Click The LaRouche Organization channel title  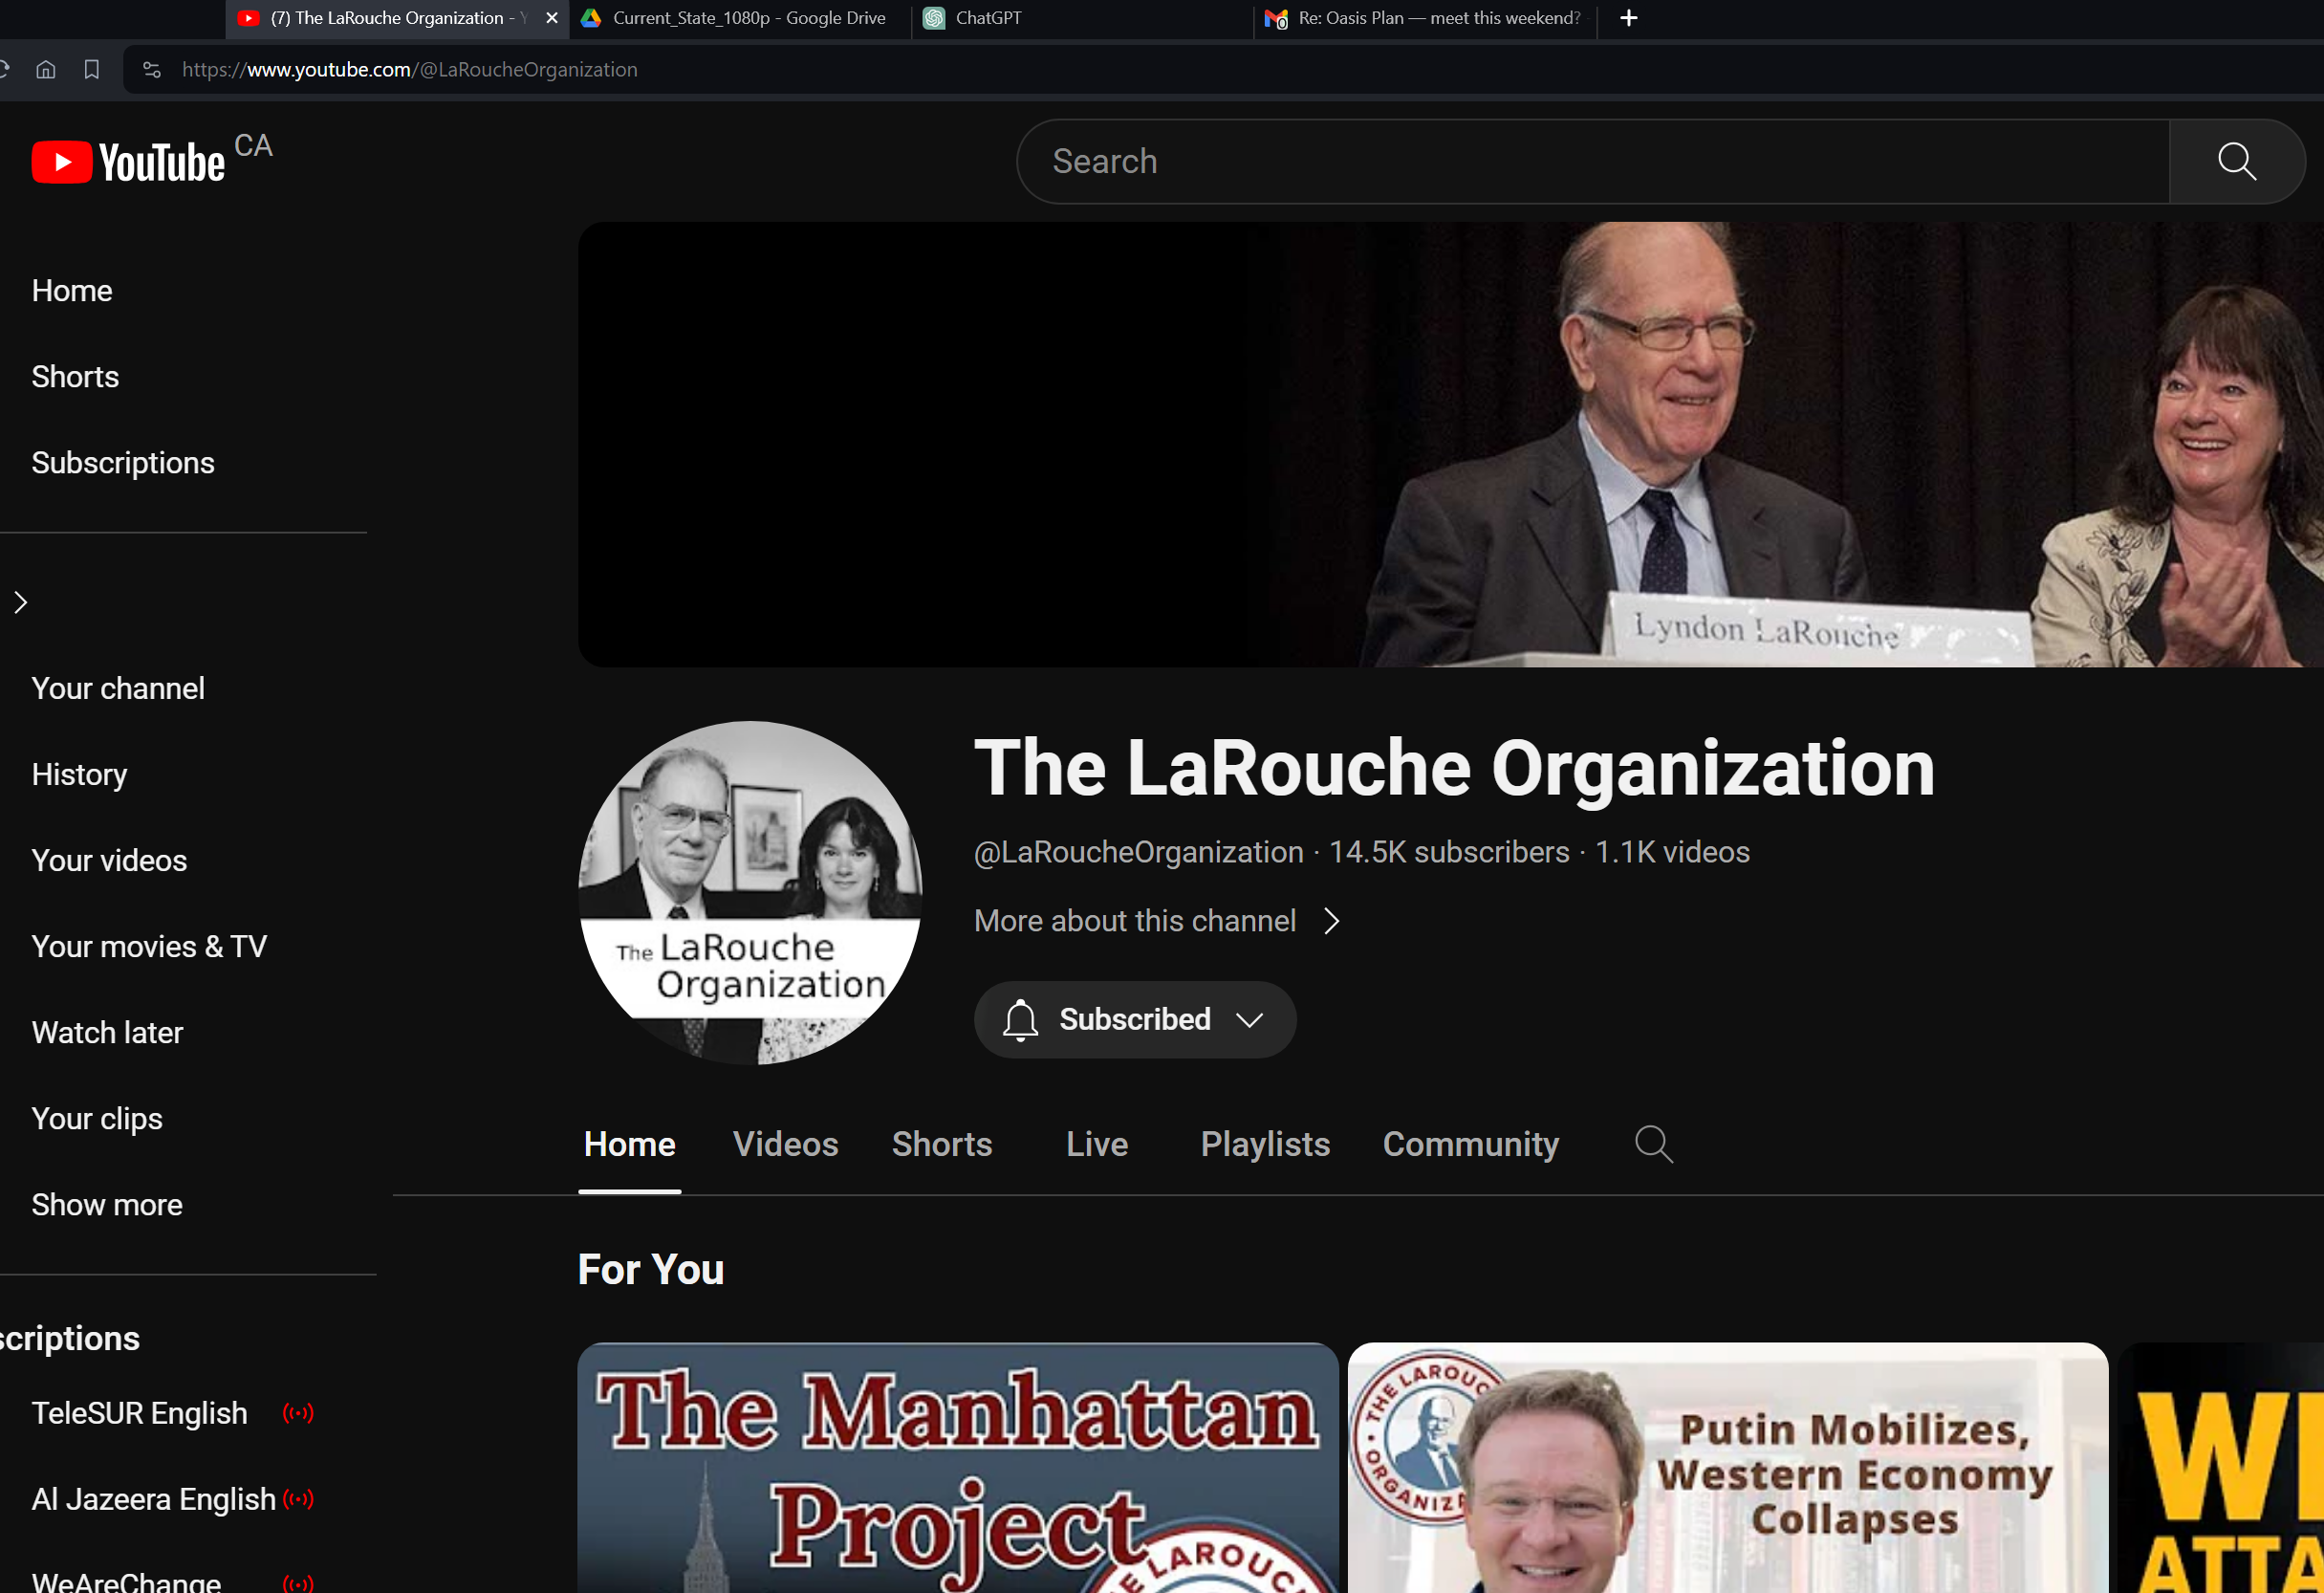[1454, 768]
